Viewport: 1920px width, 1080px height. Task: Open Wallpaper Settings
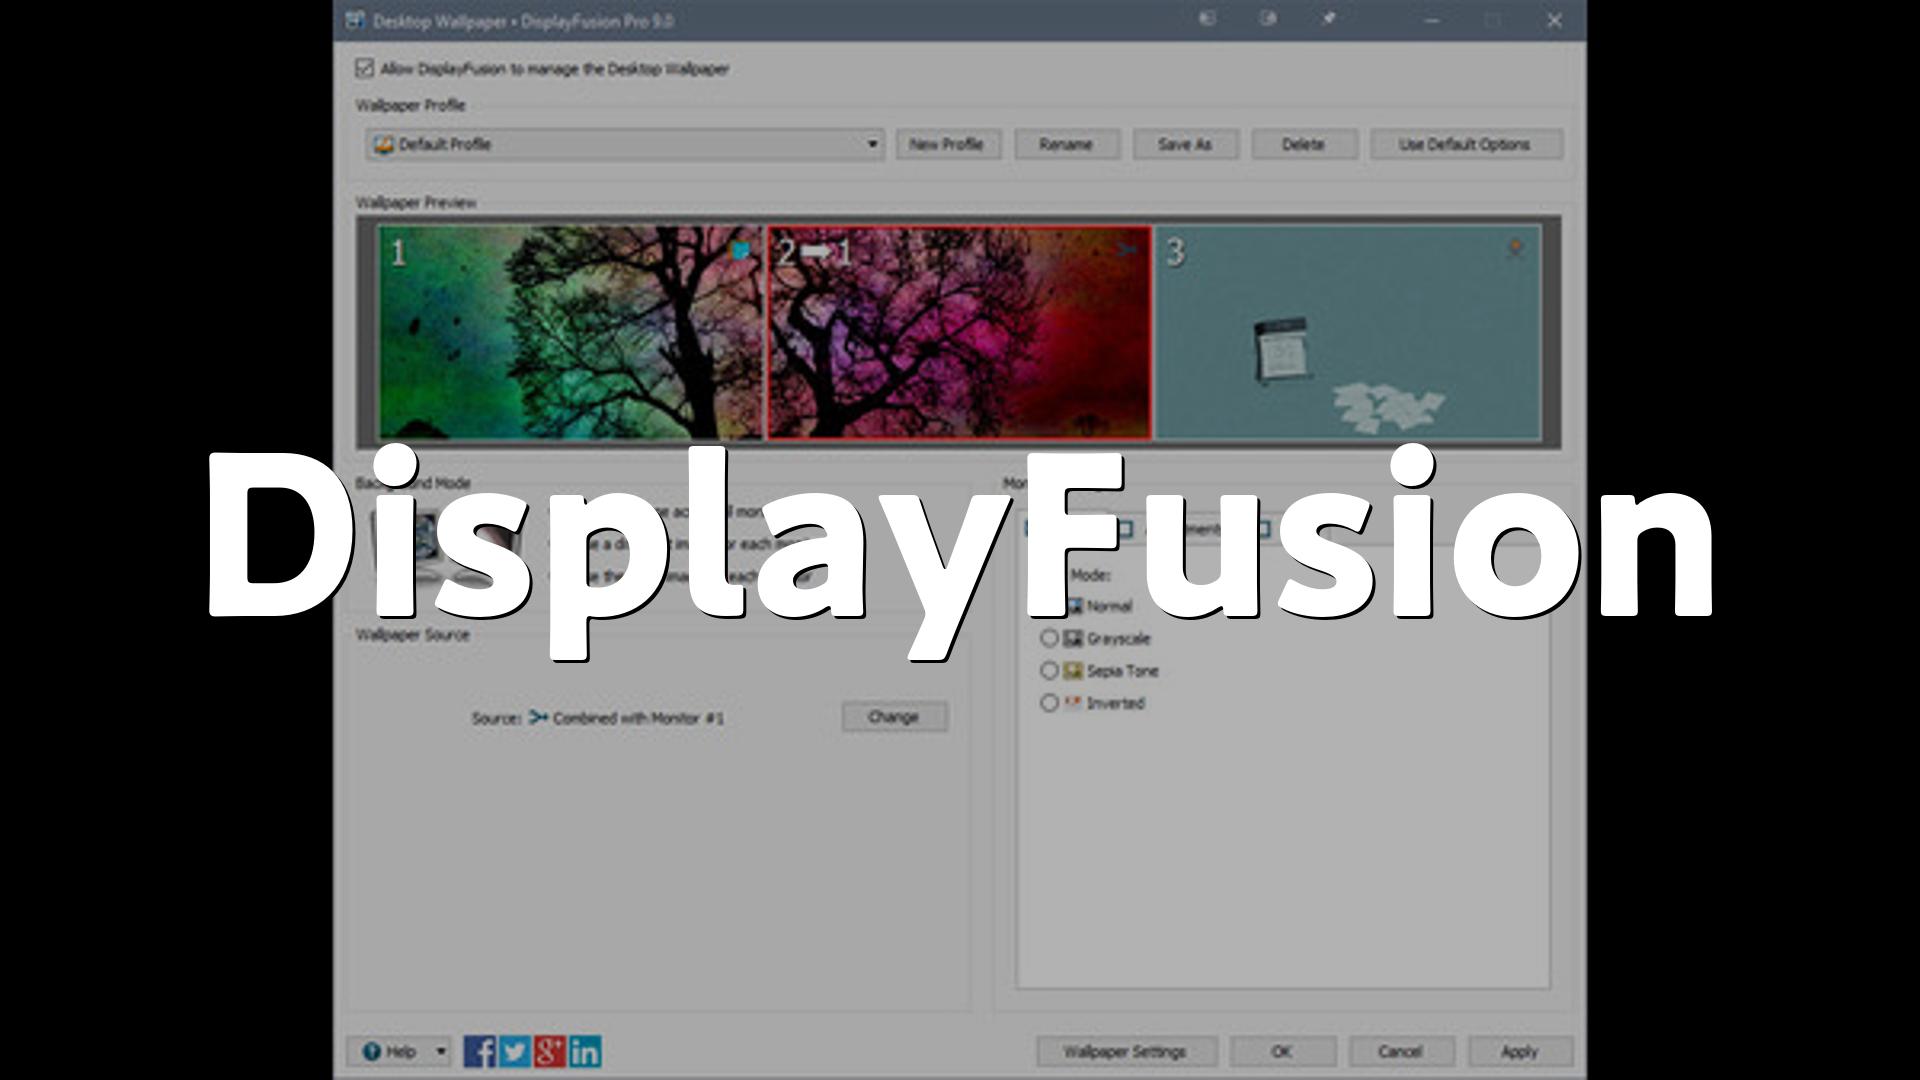point(1126,1051)
